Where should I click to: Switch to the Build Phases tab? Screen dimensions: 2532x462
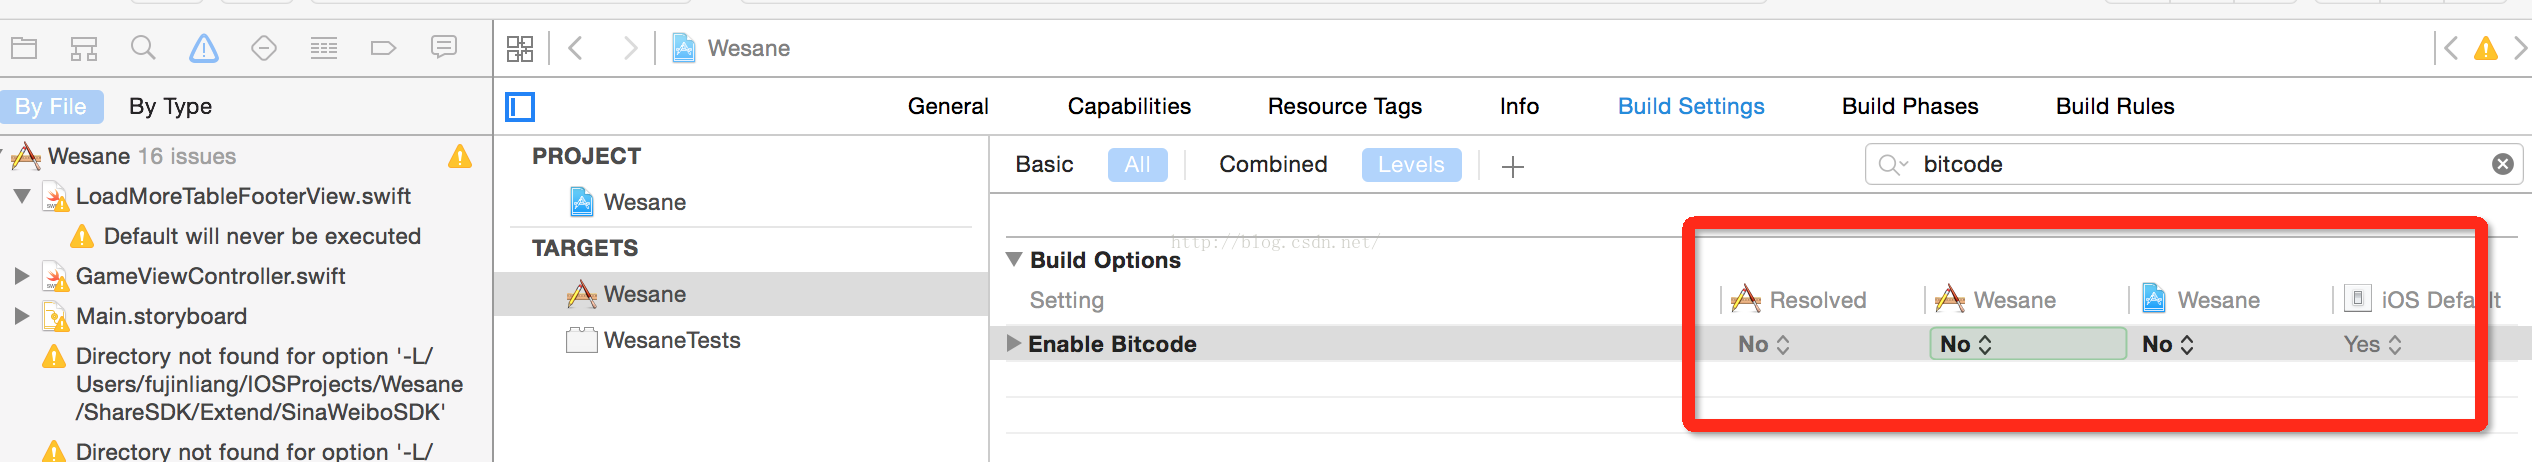pyautogui.click(x=1910, y=106)
